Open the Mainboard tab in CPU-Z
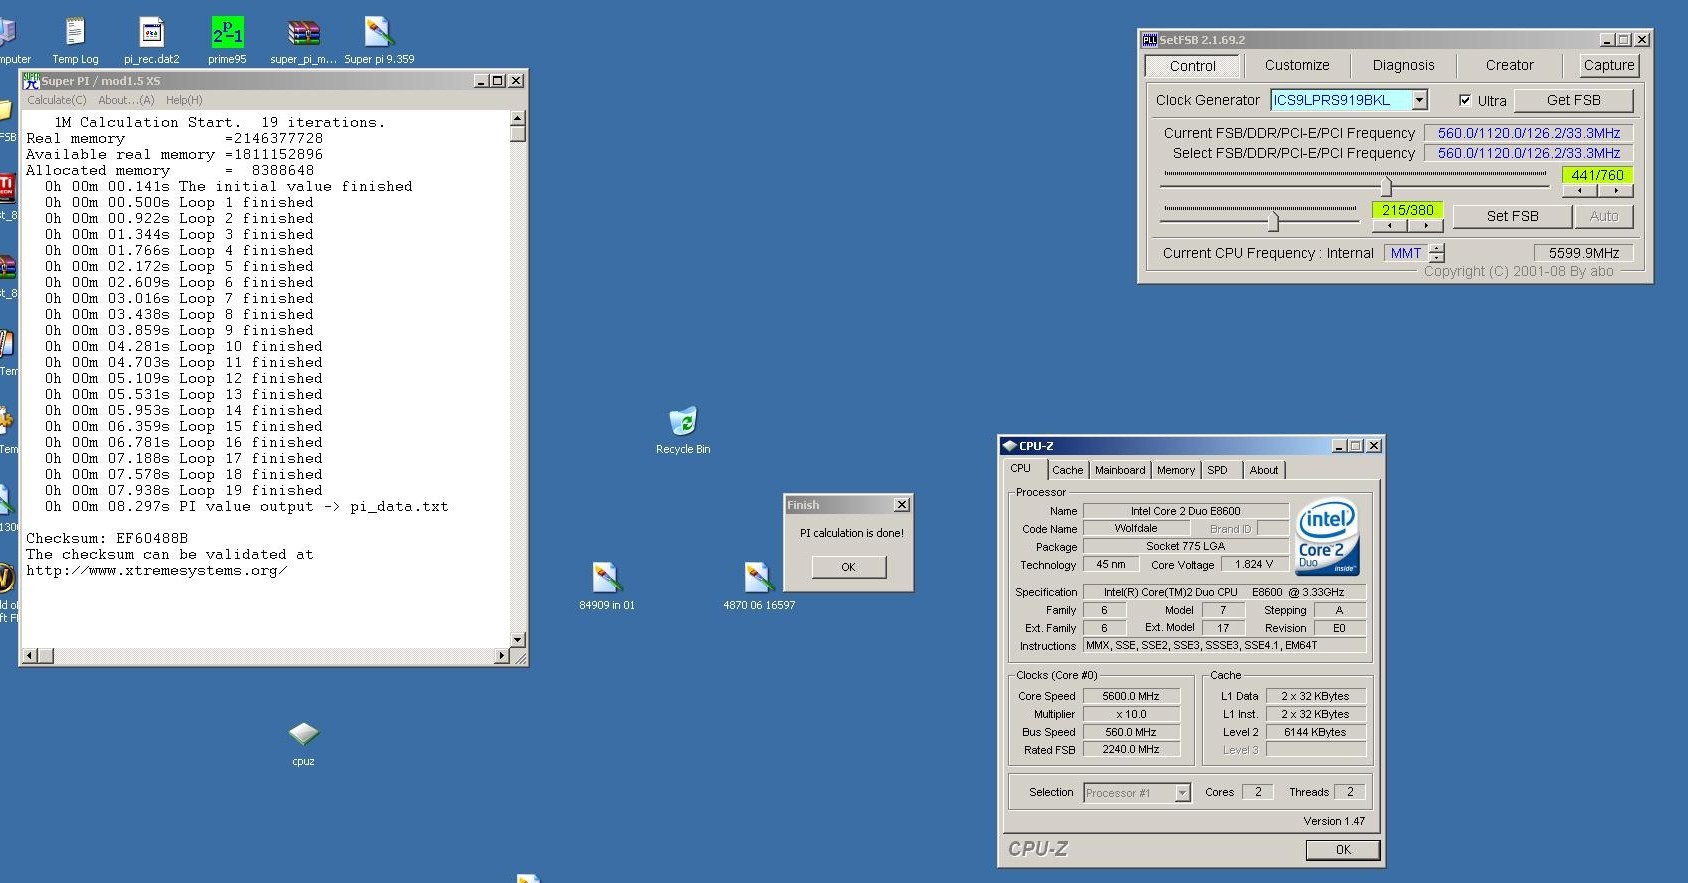 tap(1120, 470)
